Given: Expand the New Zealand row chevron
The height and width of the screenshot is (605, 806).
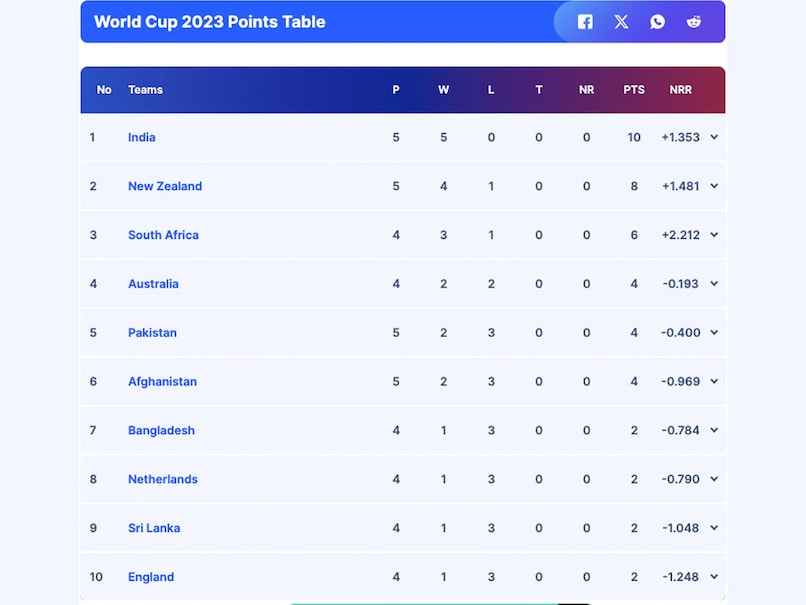Looking at the screenshot, I should (714, 186).
